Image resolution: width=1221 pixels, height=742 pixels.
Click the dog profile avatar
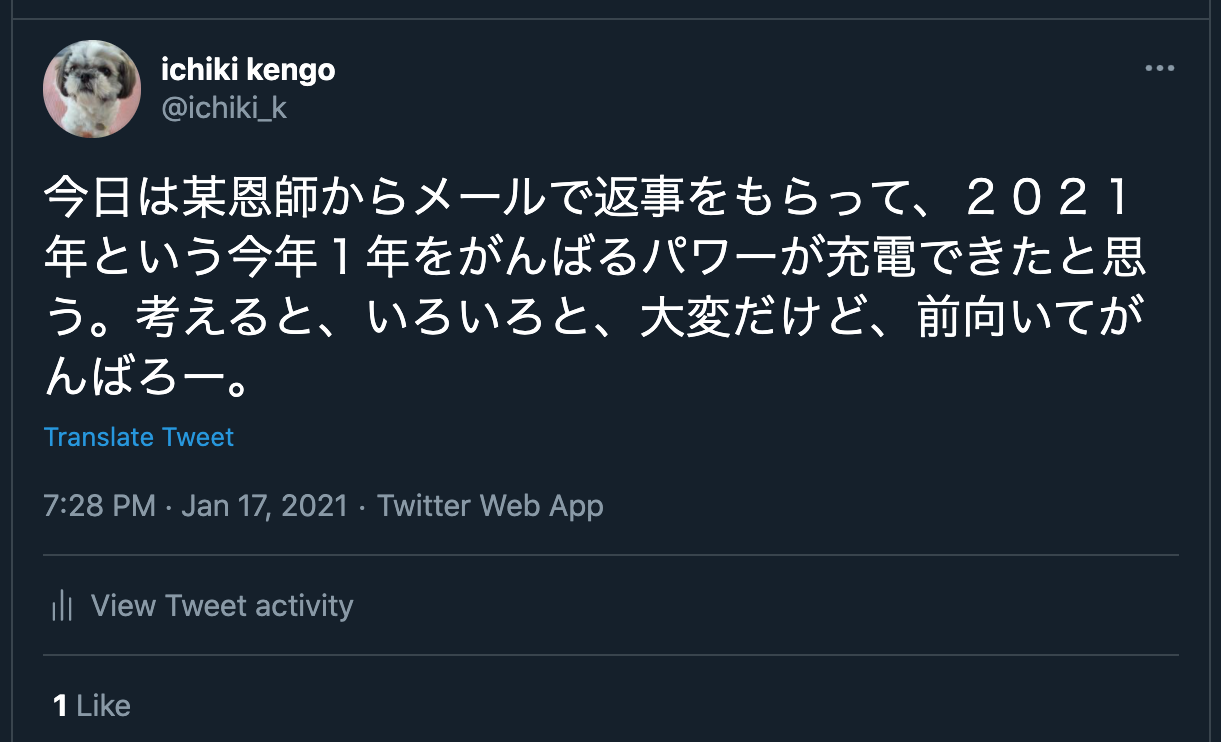92,89
